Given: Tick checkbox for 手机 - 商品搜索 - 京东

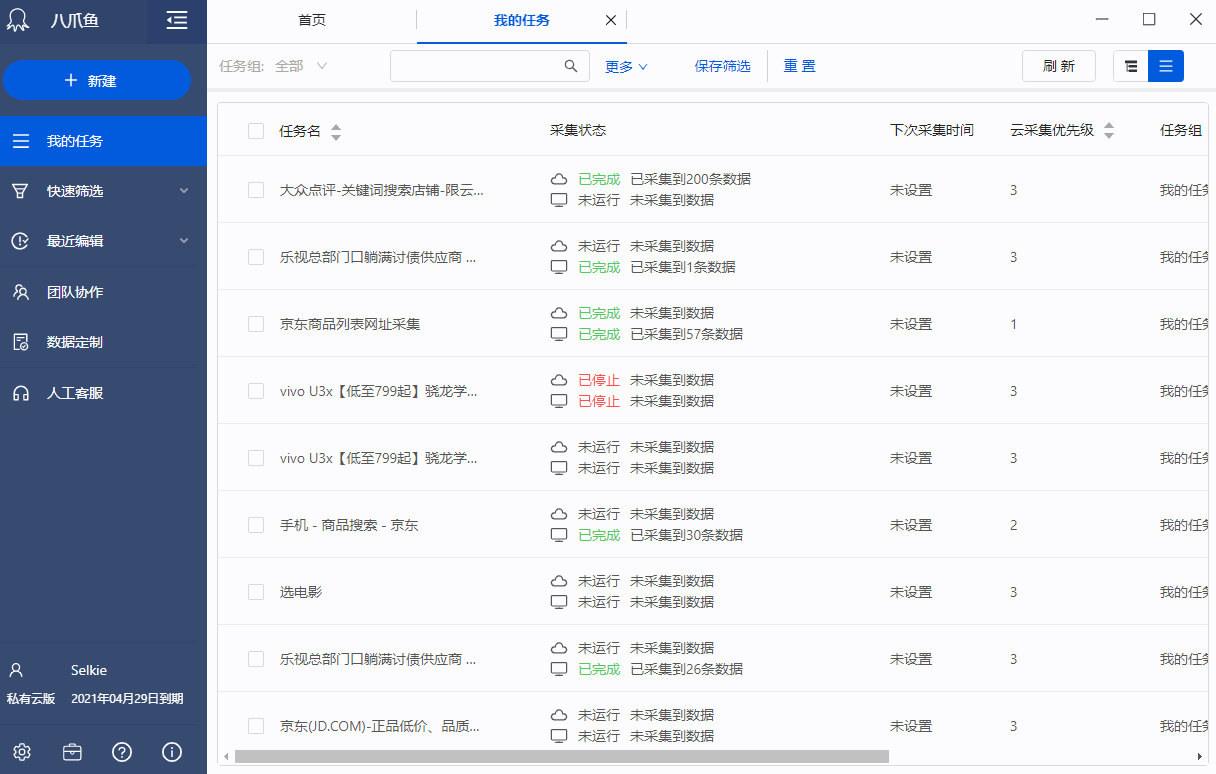Looking at the screenshot, I should coord(256,525).
